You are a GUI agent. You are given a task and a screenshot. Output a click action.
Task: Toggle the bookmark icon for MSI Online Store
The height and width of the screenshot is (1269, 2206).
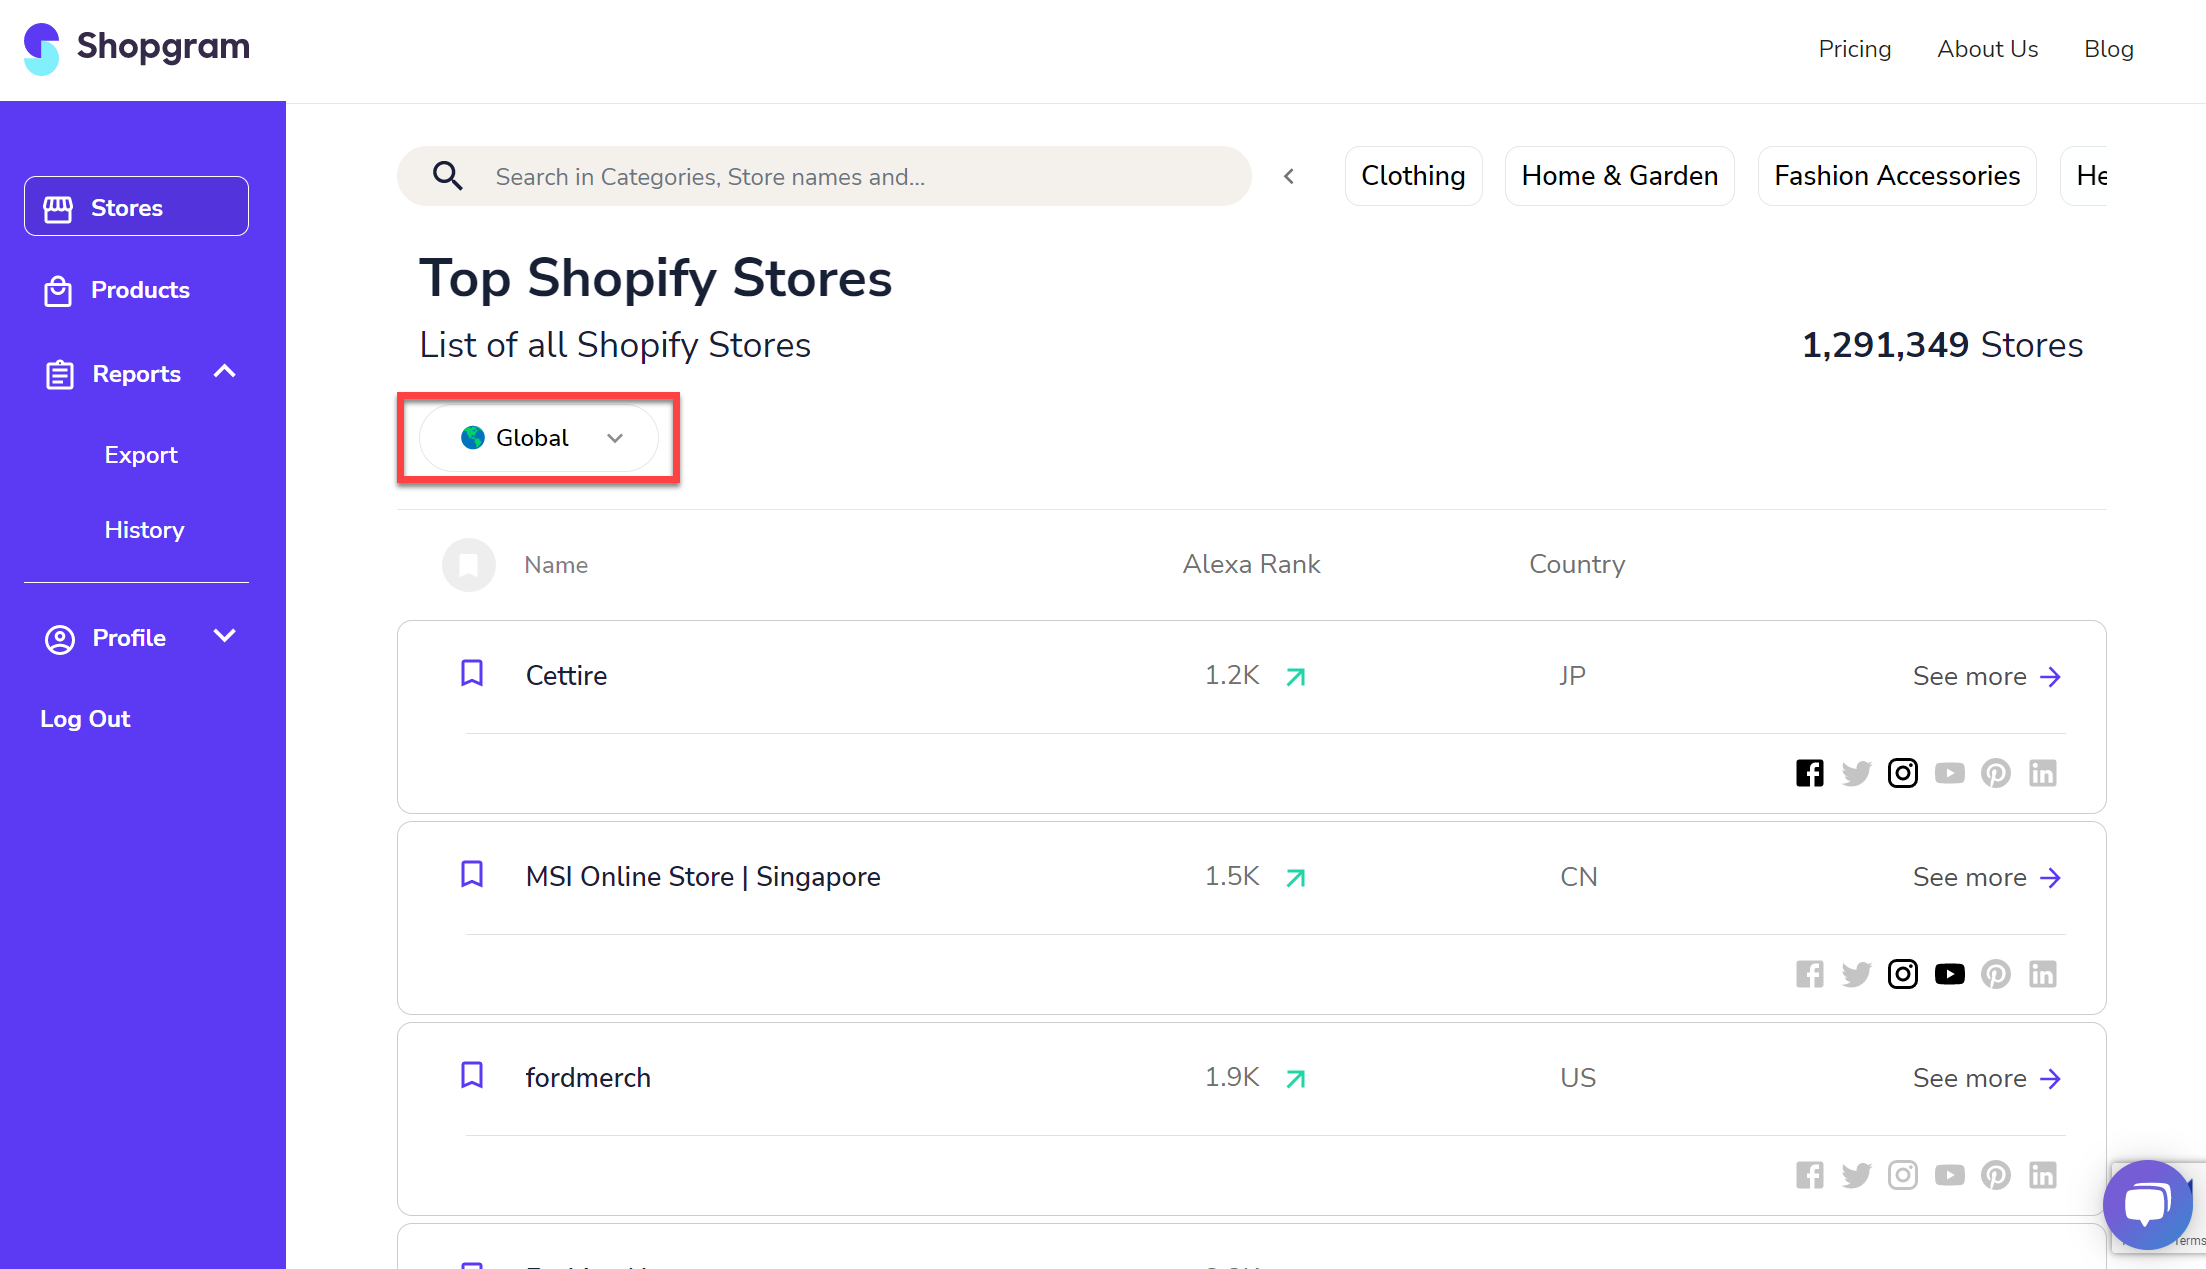click(x=471, y=875)
